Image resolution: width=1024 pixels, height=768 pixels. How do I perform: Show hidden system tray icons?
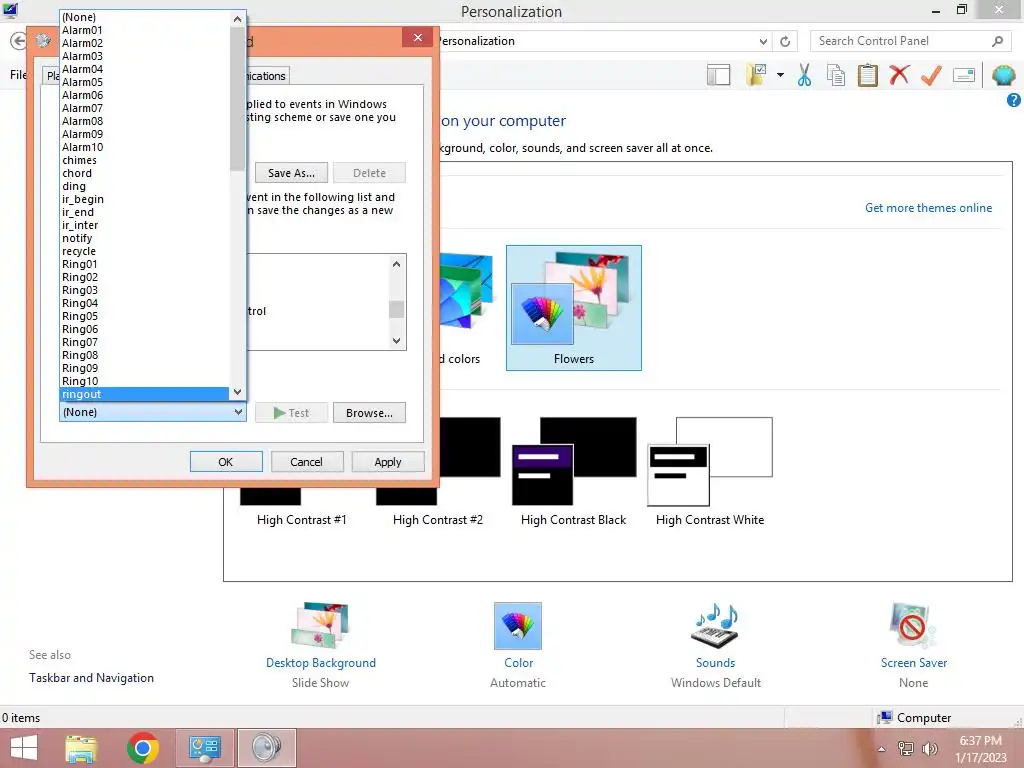click(x=882, y=749)
